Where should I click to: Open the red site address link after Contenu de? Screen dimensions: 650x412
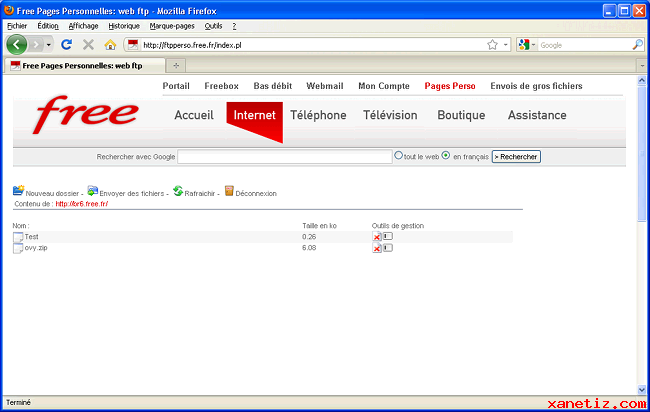82,204
